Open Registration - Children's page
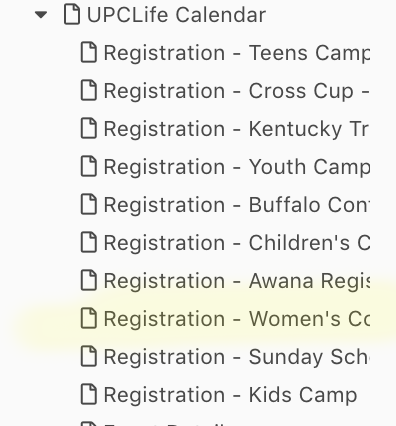 point(237,243)
